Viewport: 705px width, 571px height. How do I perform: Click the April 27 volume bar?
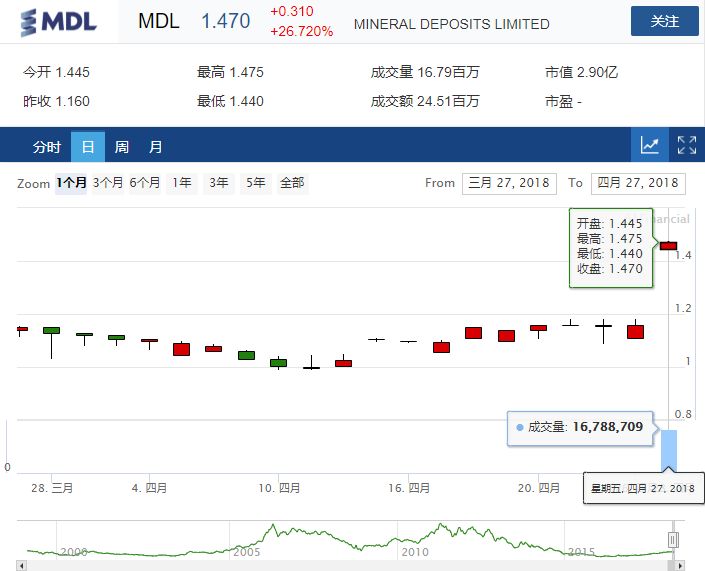pos(669,451)
